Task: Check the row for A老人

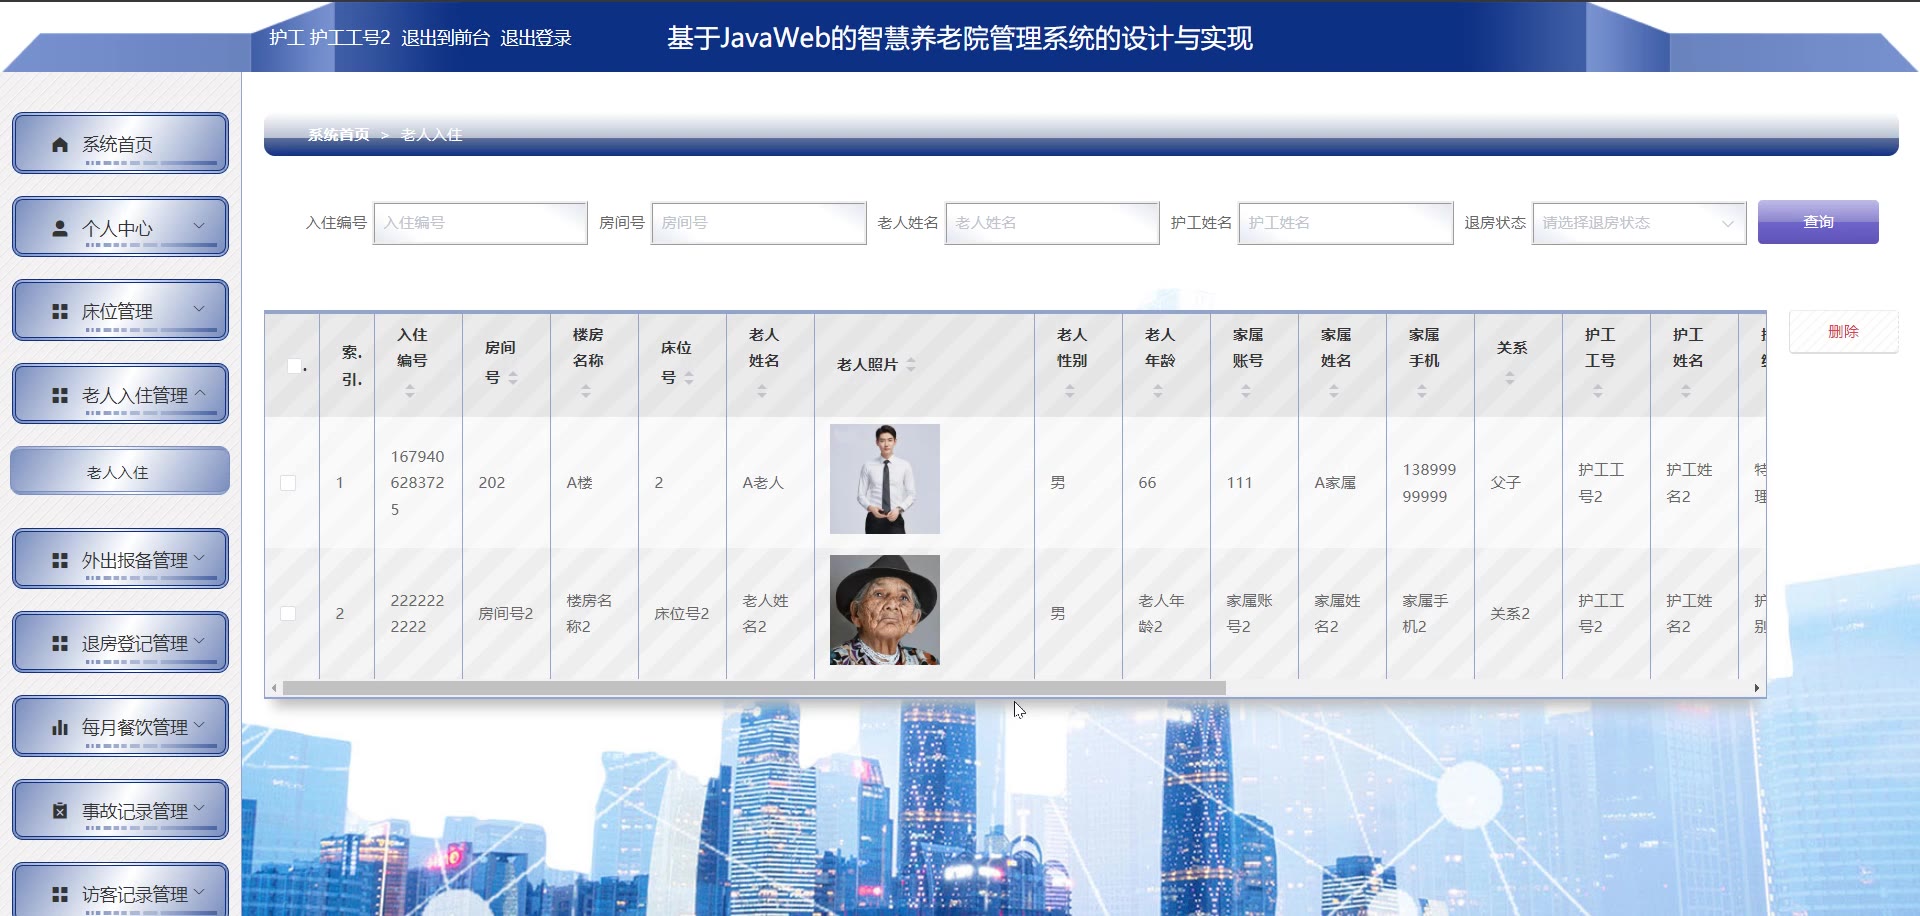Action: tap(288, 483)
